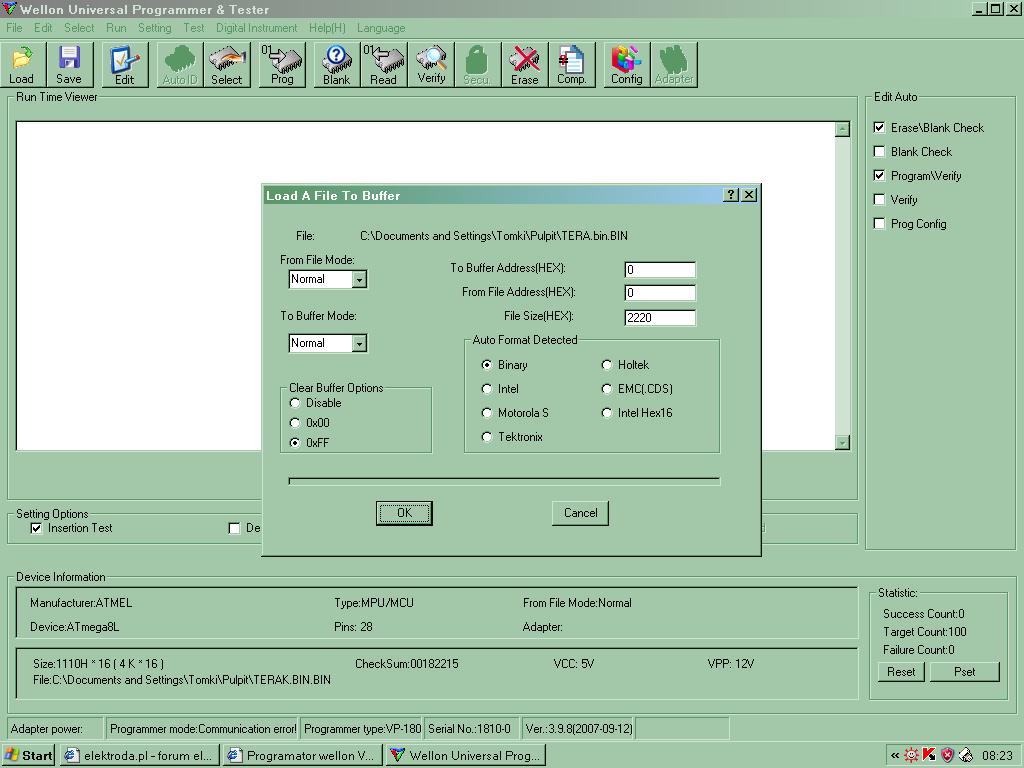Click the Reset statistic button

click(901, 671)
